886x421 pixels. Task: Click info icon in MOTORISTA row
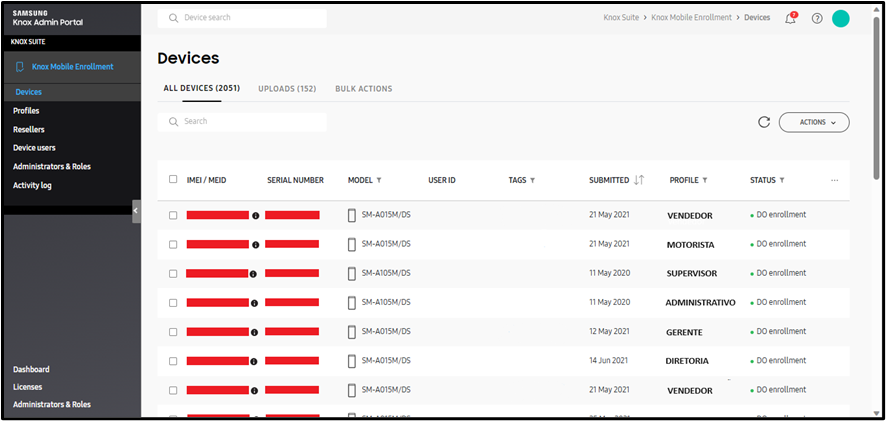[255, 245]
